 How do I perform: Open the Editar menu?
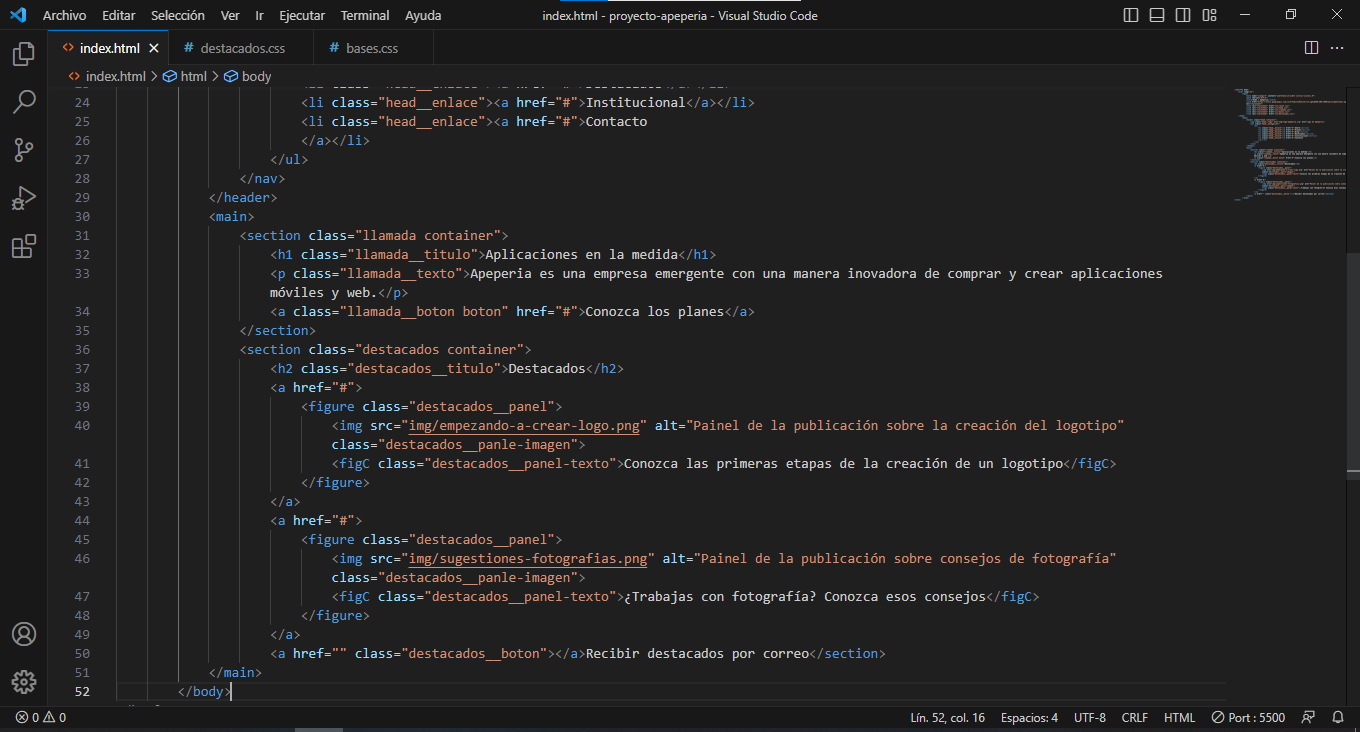coord(119,15)
